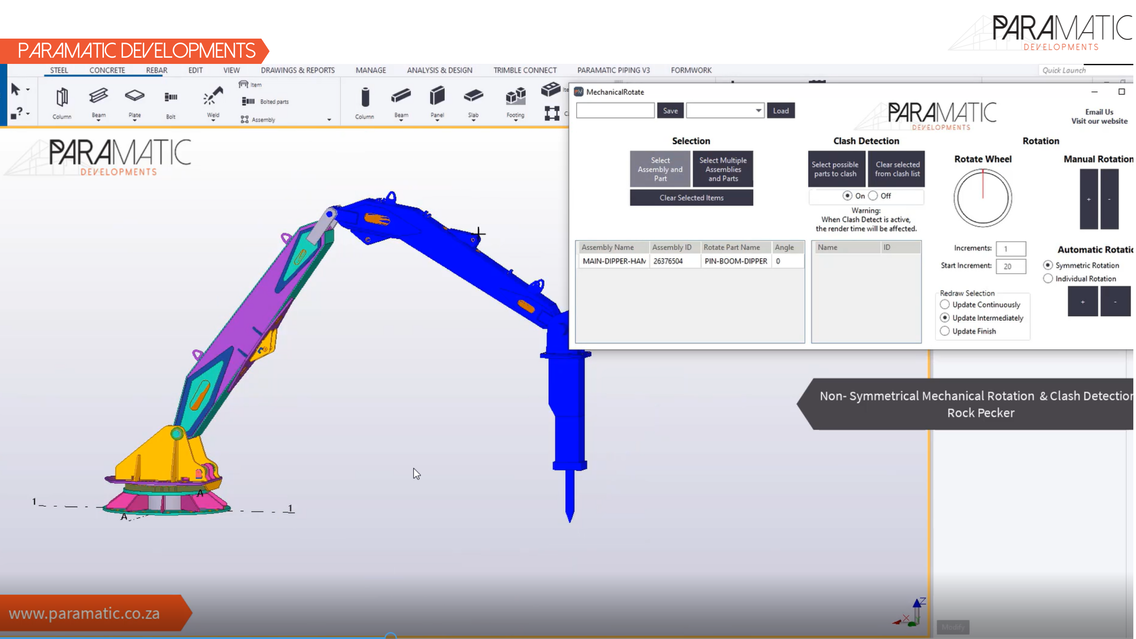This screenshot has height=639, width=1136.
Task: Expand the steel Plate dropdown arrow
Action: (135, 120)
